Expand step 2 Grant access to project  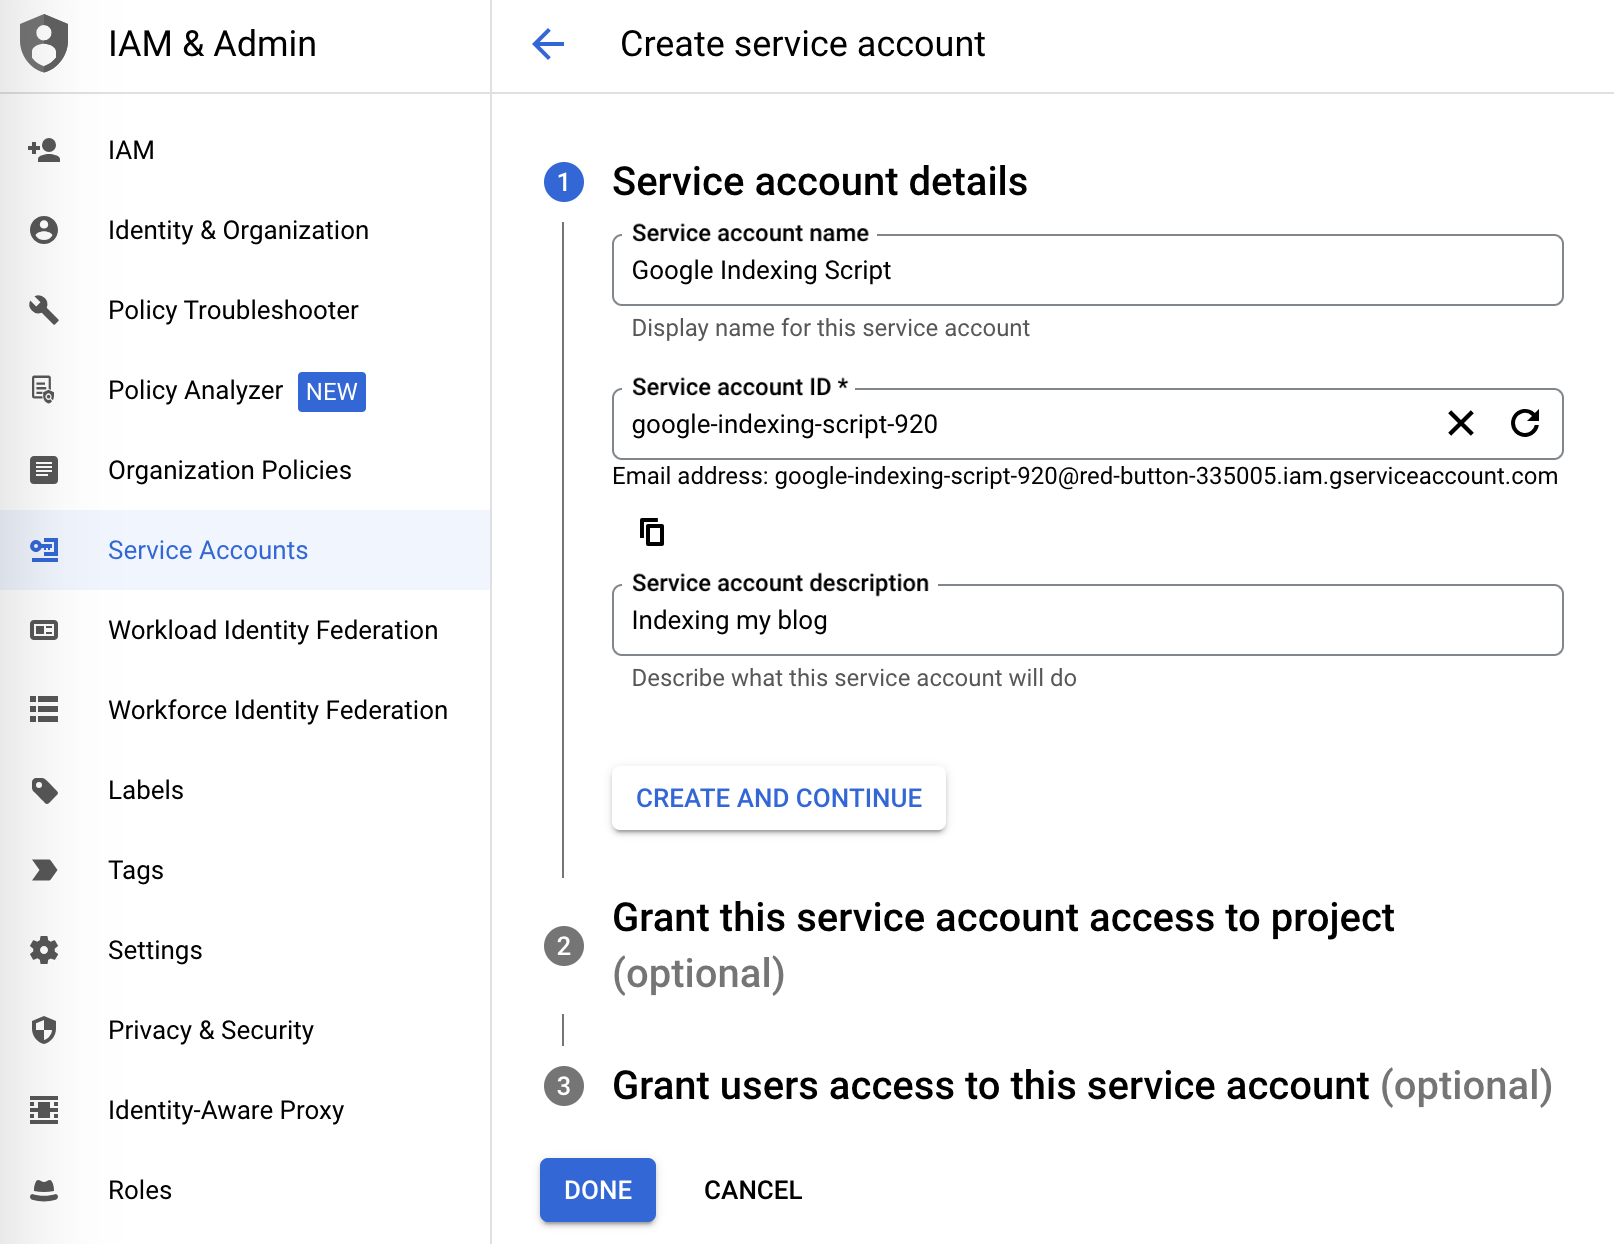coord(1003,945)
